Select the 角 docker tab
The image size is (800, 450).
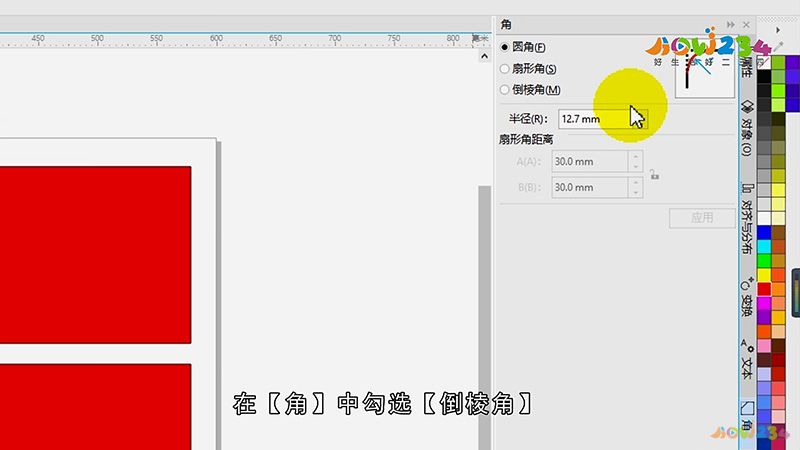pyautogui.click(x=747, y=416)
